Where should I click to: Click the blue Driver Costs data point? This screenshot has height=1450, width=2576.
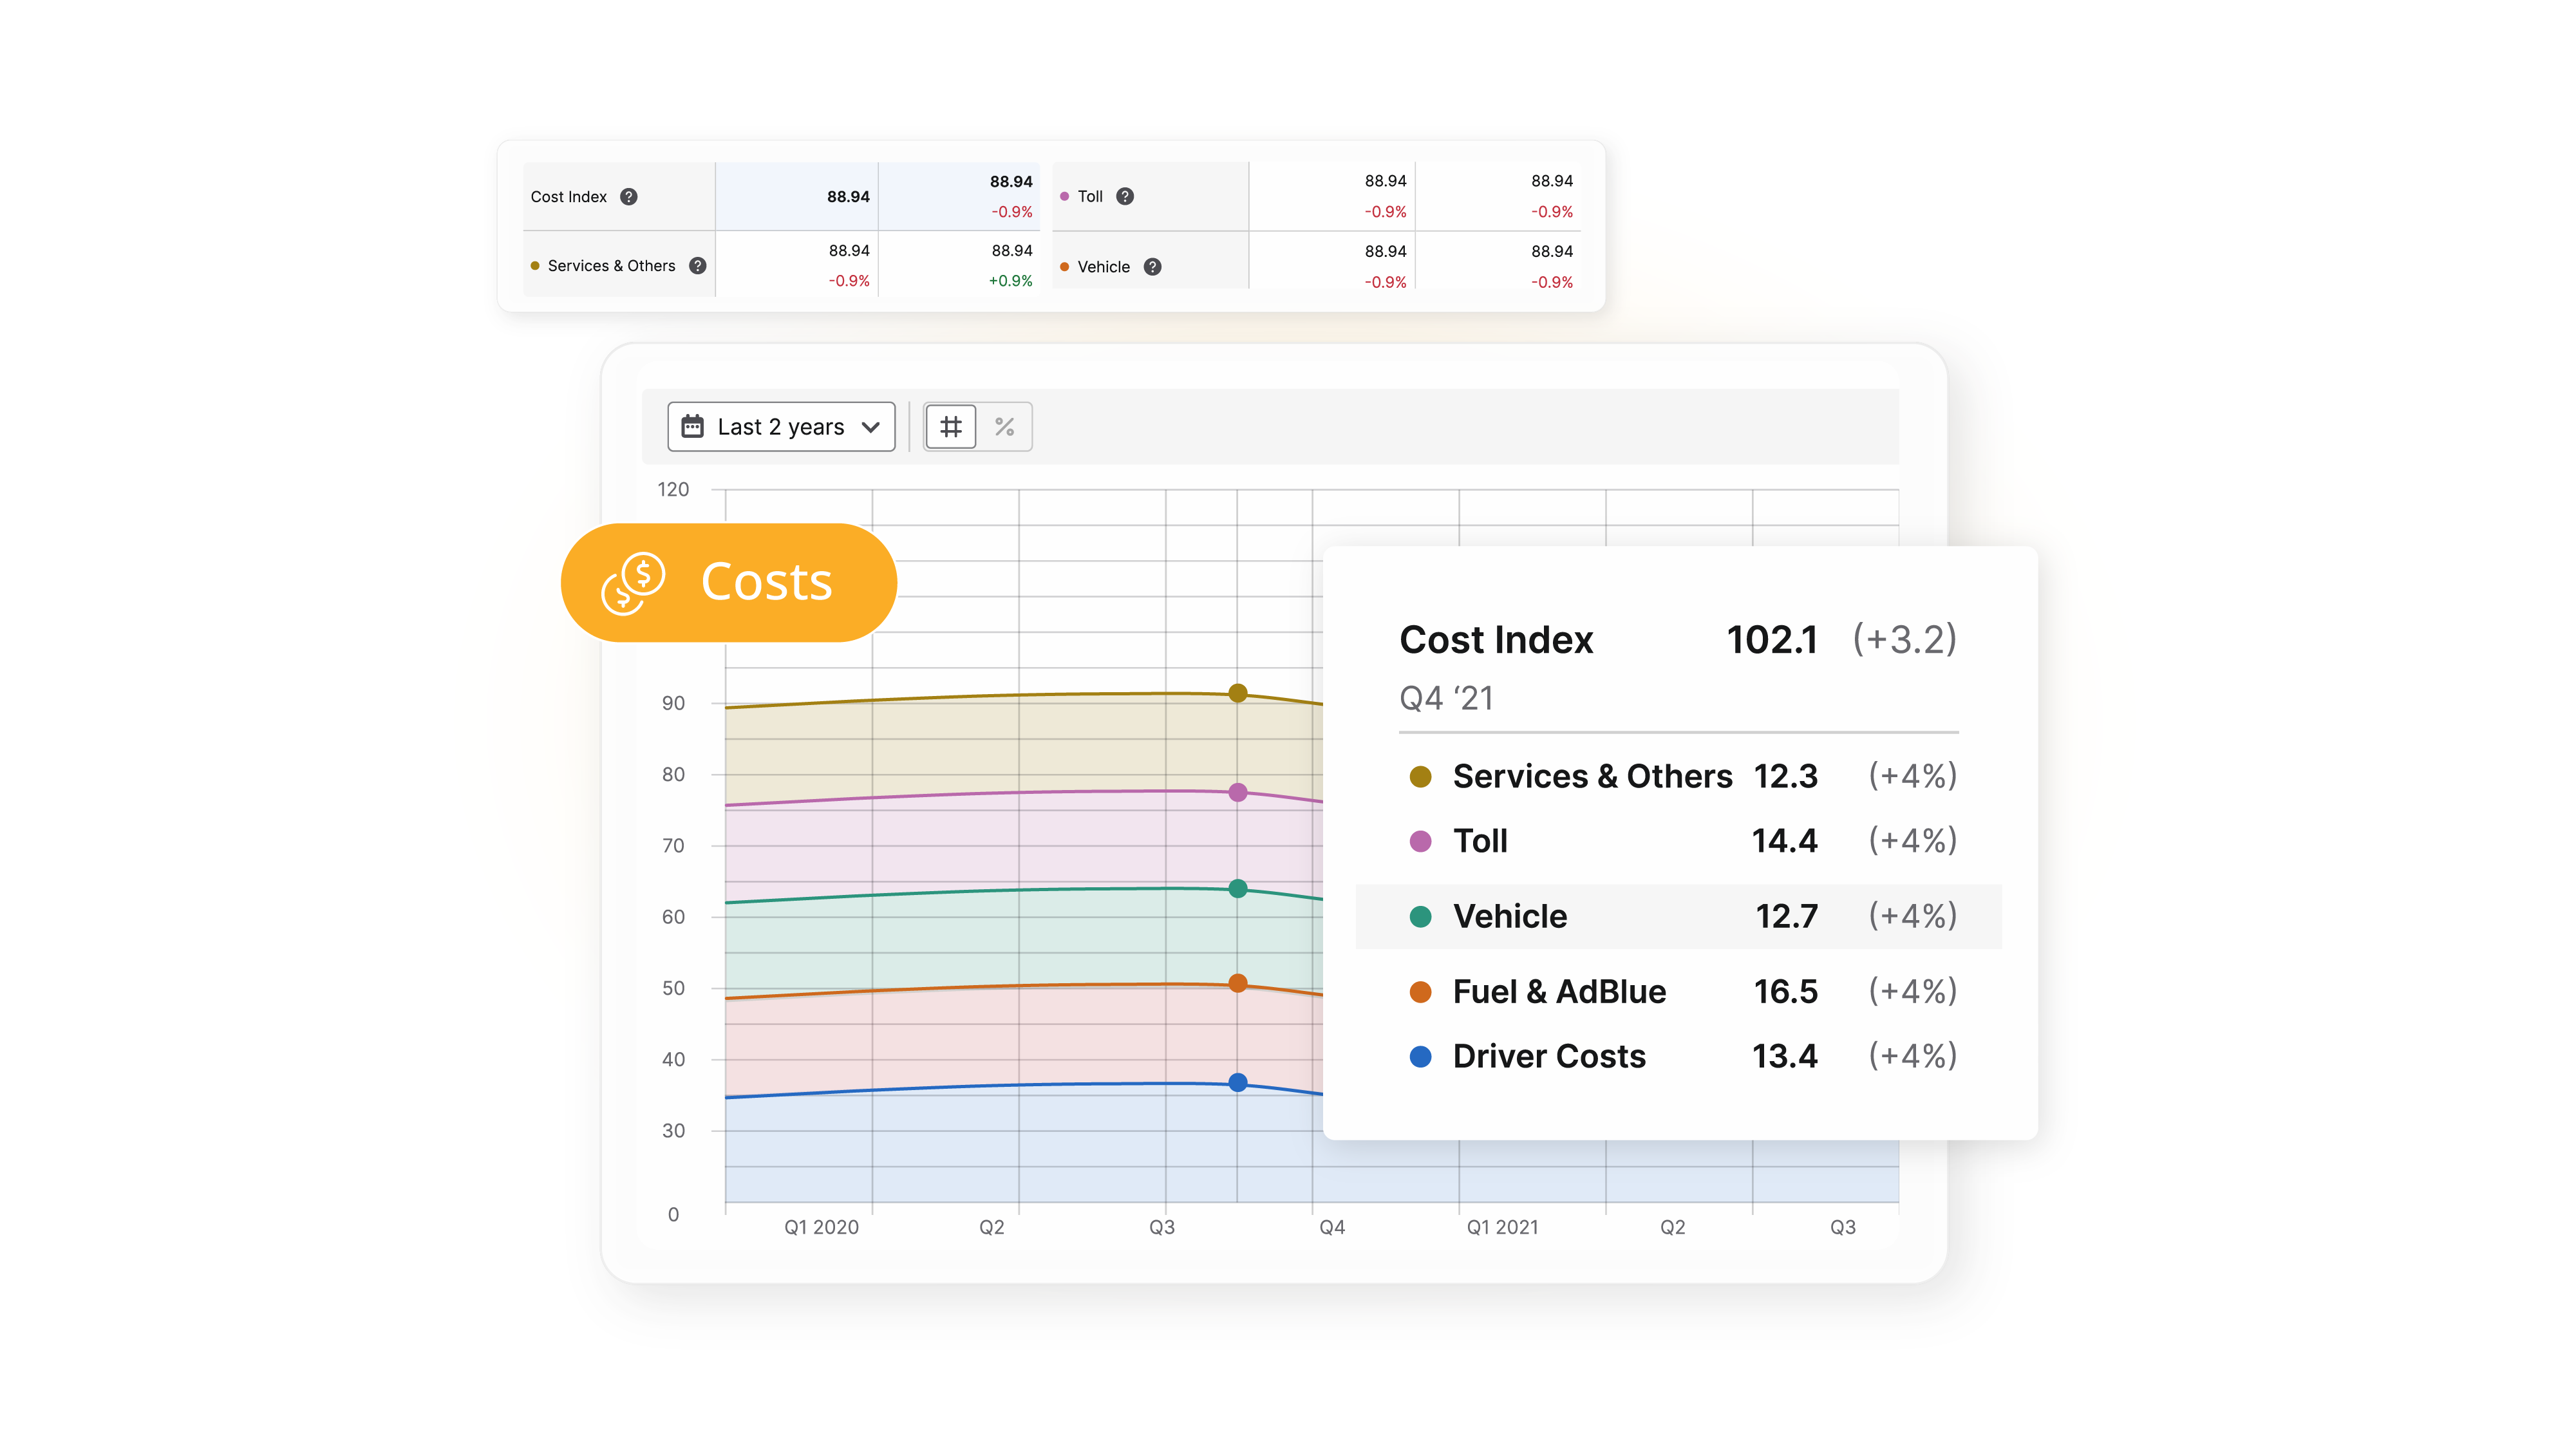pos(1238,1082)
